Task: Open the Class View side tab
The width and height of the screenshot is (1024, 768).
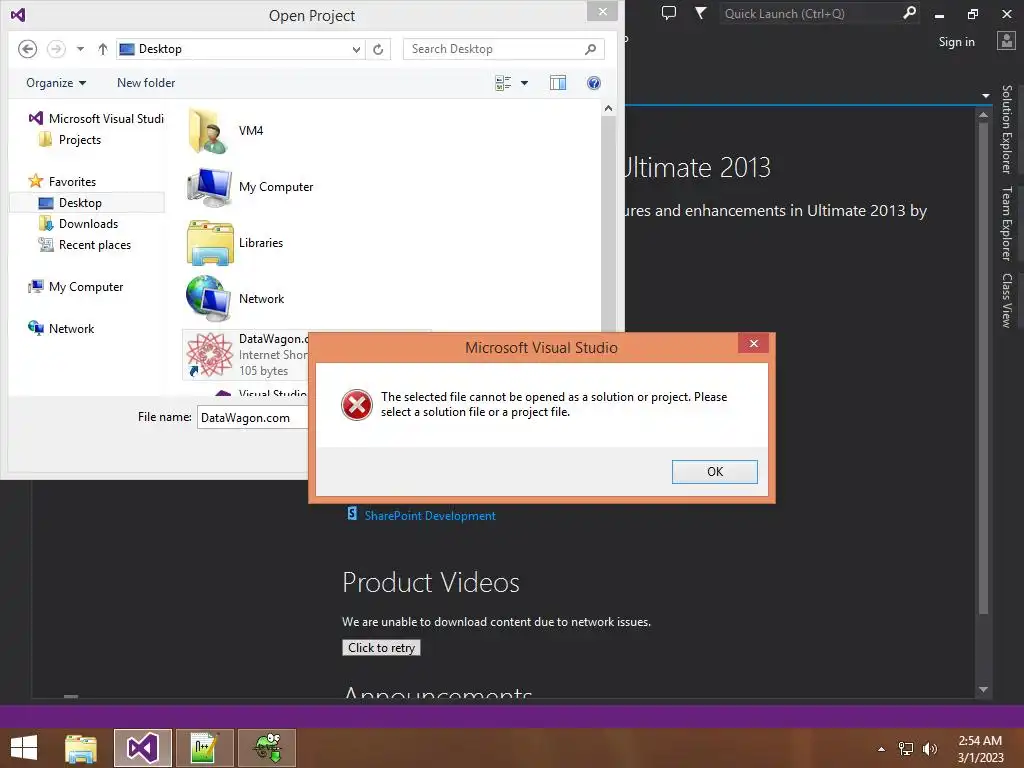Action: [x=1006, y=300]
